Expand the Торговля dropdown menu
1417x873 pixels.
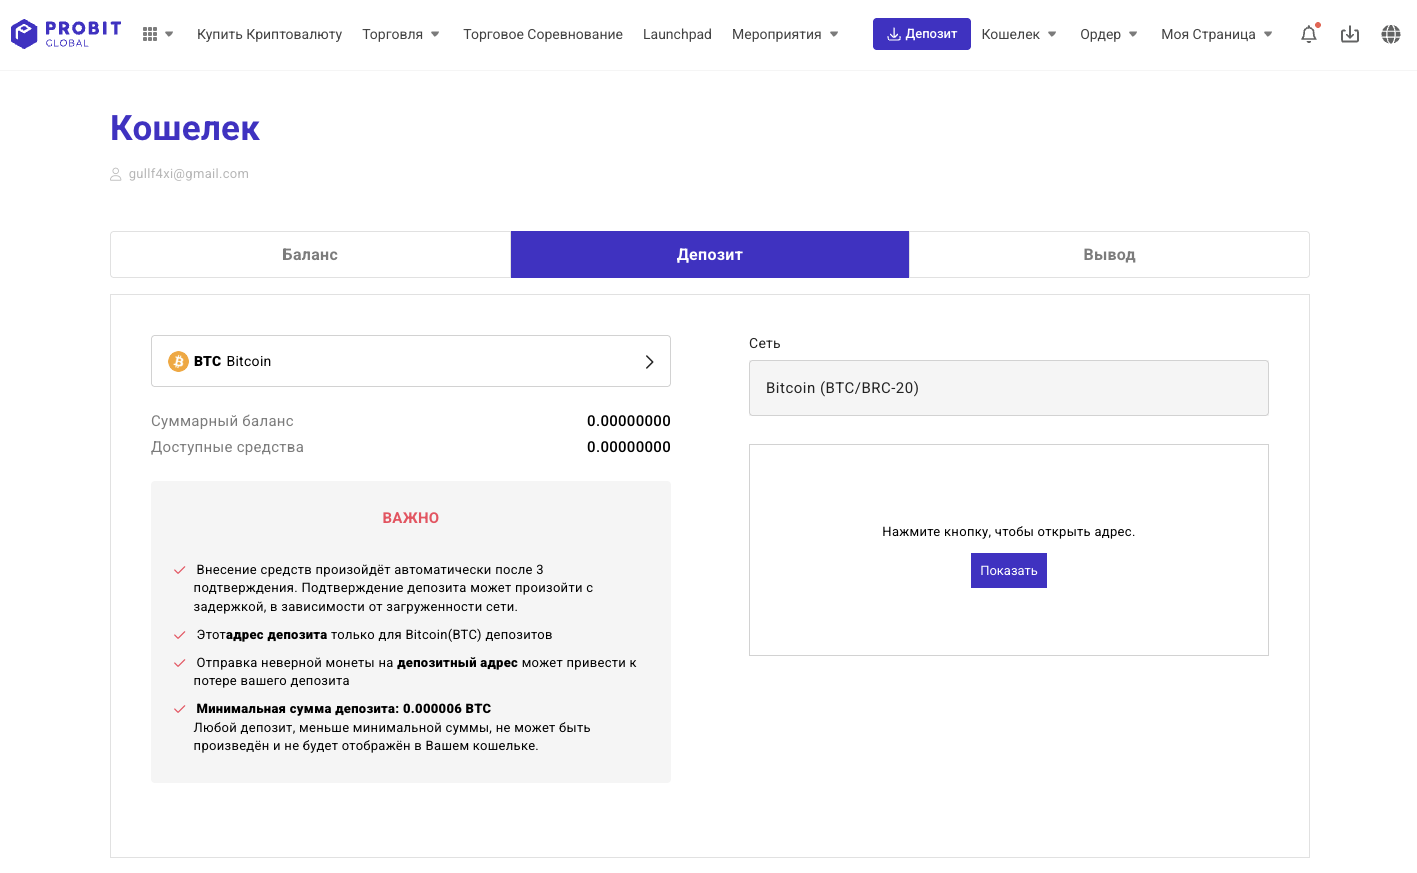[400, 34]
